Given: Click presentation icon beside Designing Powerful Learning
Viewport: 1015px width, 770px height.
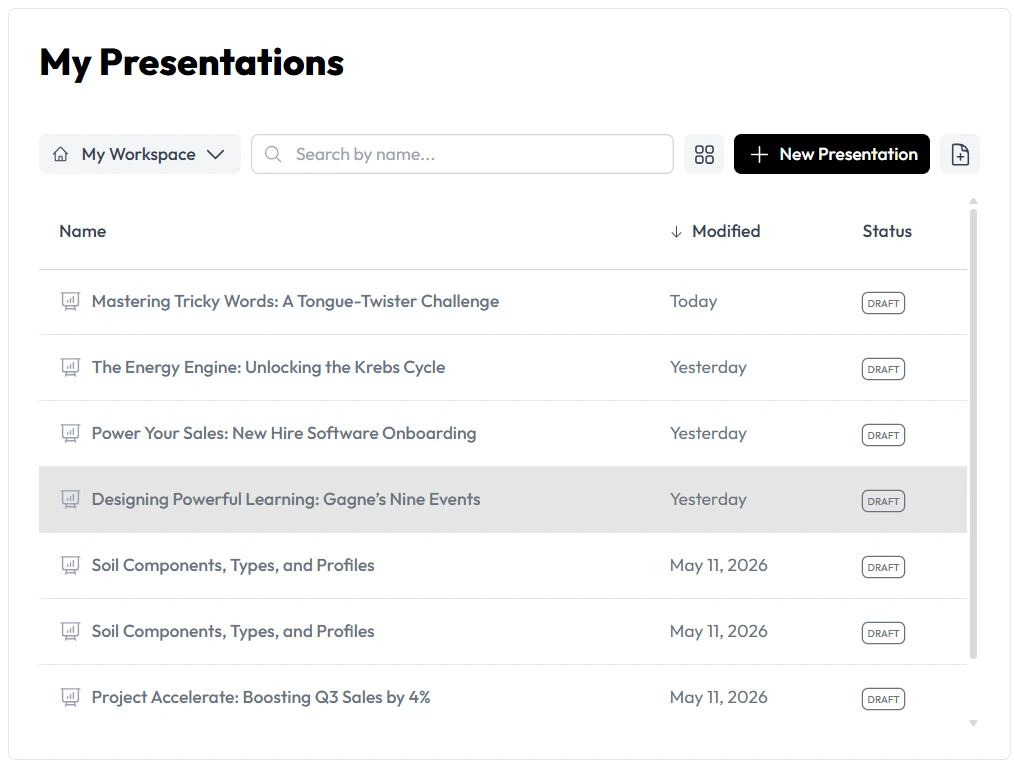Looking at the screenshot, I should click(71, 500).
